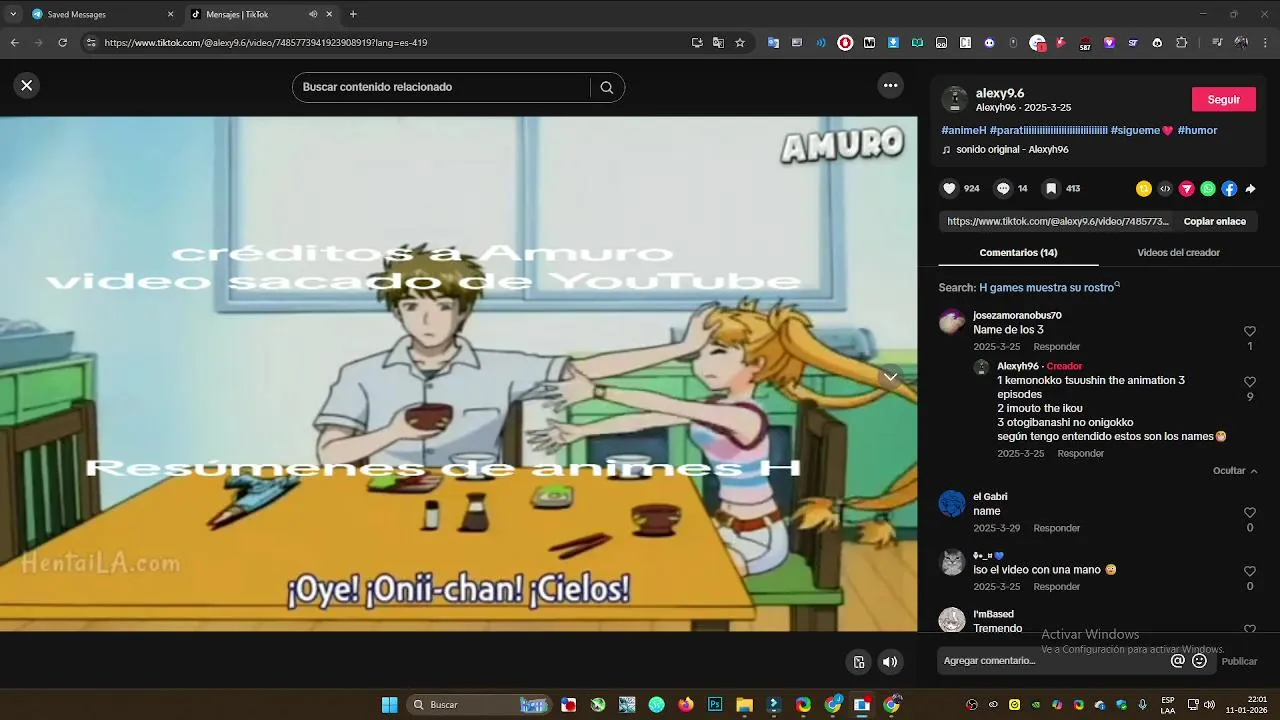1280x720 pixels.
Task: Like the video with the heart icon showing 924
Action: 950,188
